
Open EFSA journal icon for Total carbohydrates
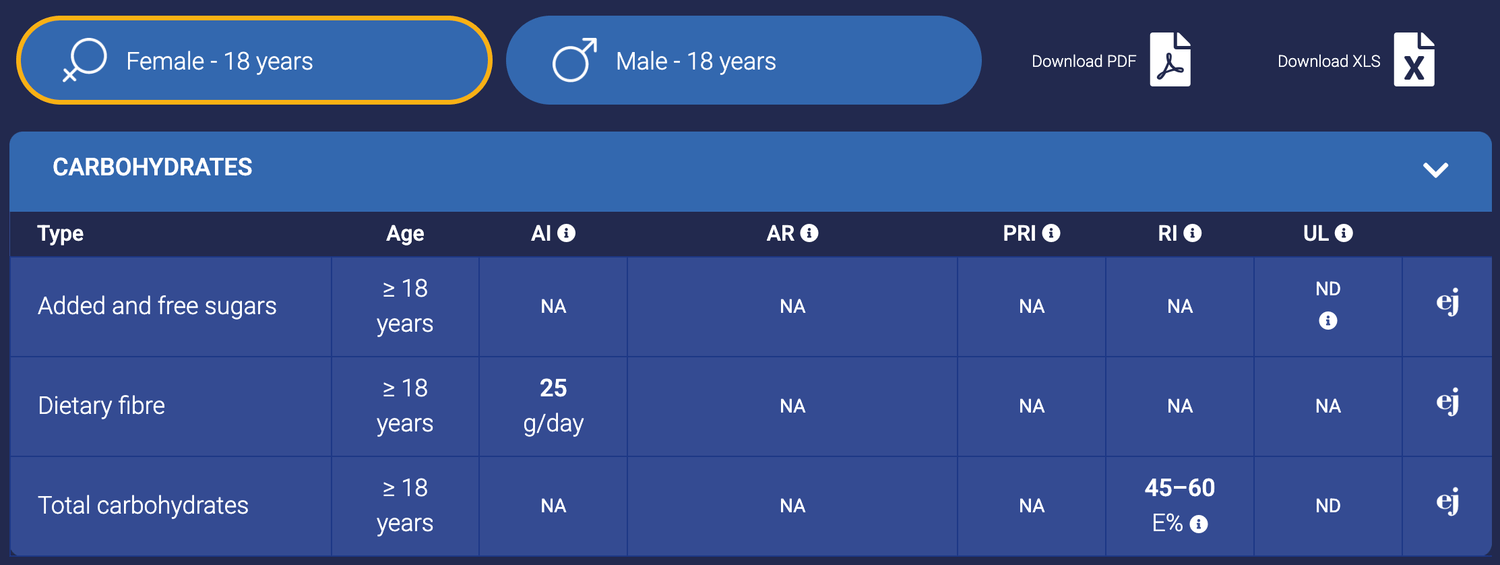click(x=1447, y=502)
